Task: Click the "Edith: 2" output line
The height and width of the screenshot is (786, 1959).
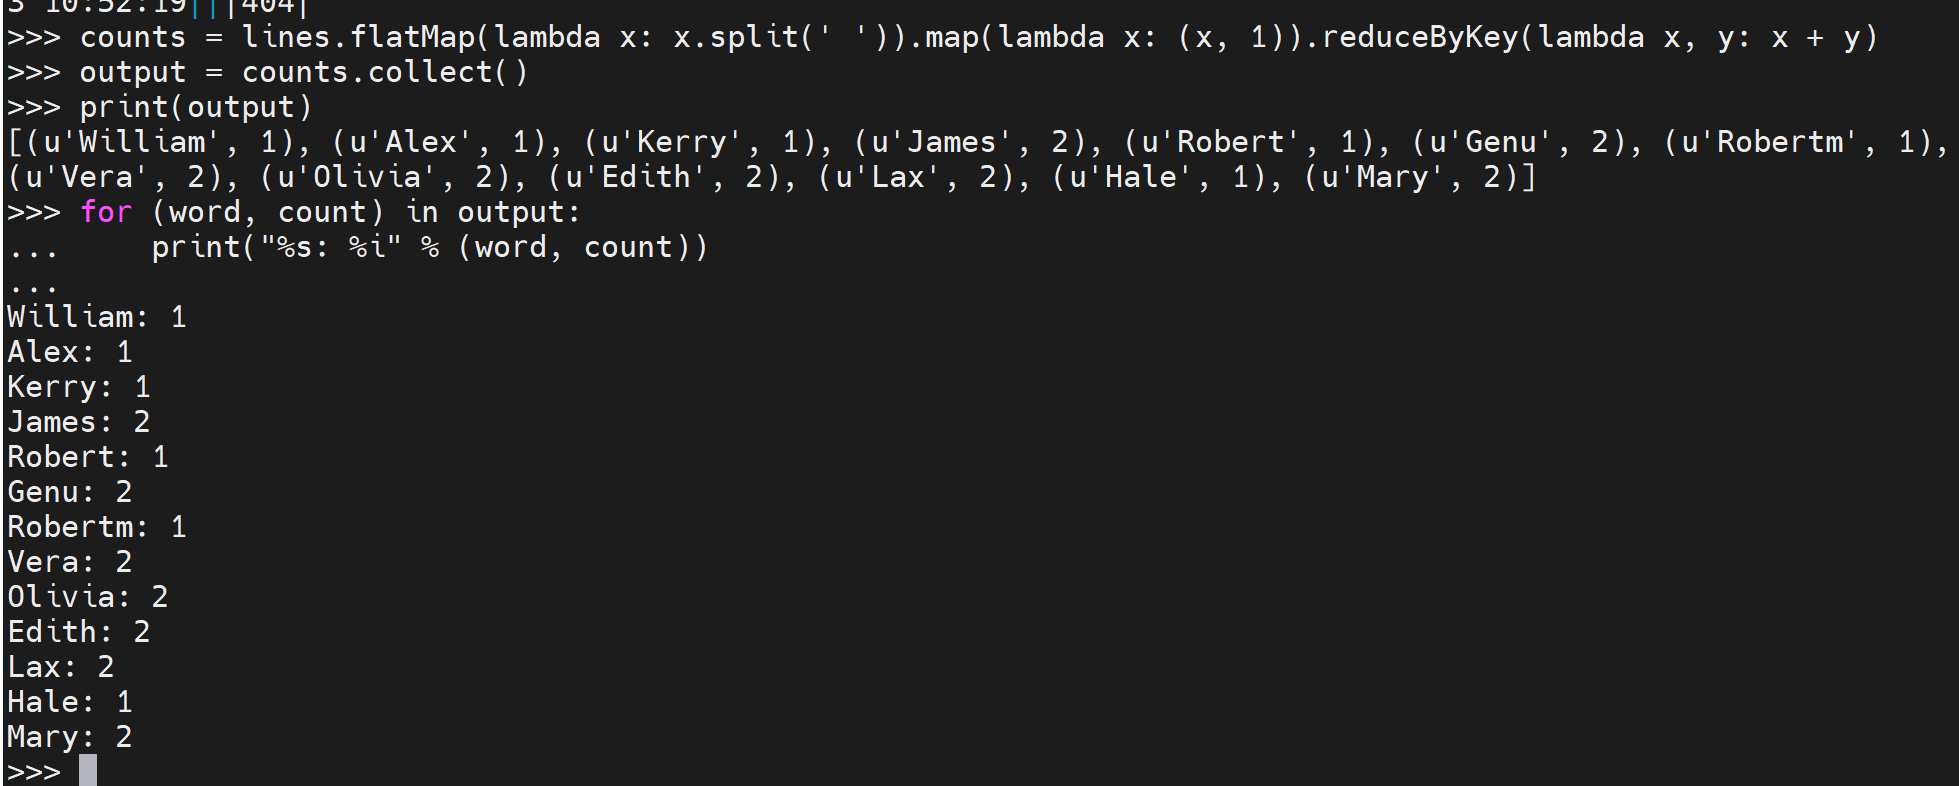Action: point(78,632)
